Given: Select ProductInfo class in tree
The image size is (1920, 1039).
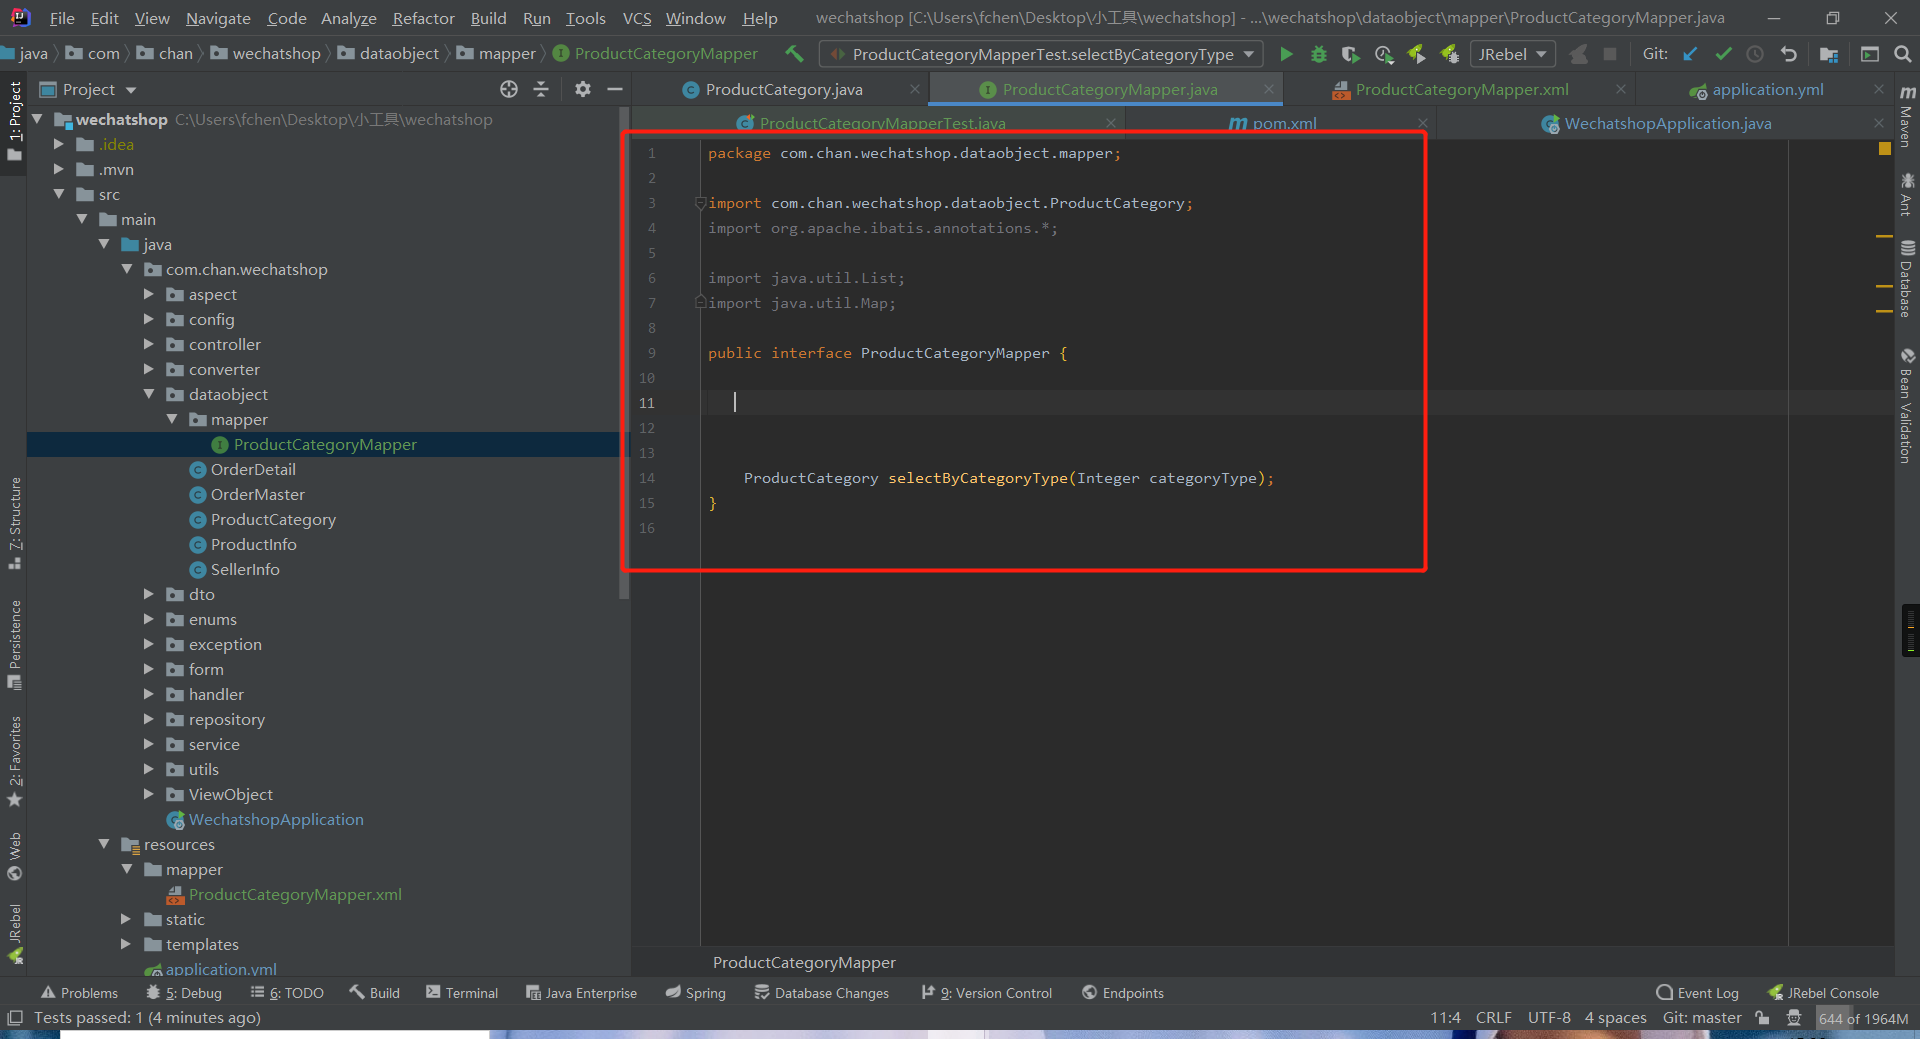Looking at the screenshot, I should pyautogui.click(x=253, y=544).
